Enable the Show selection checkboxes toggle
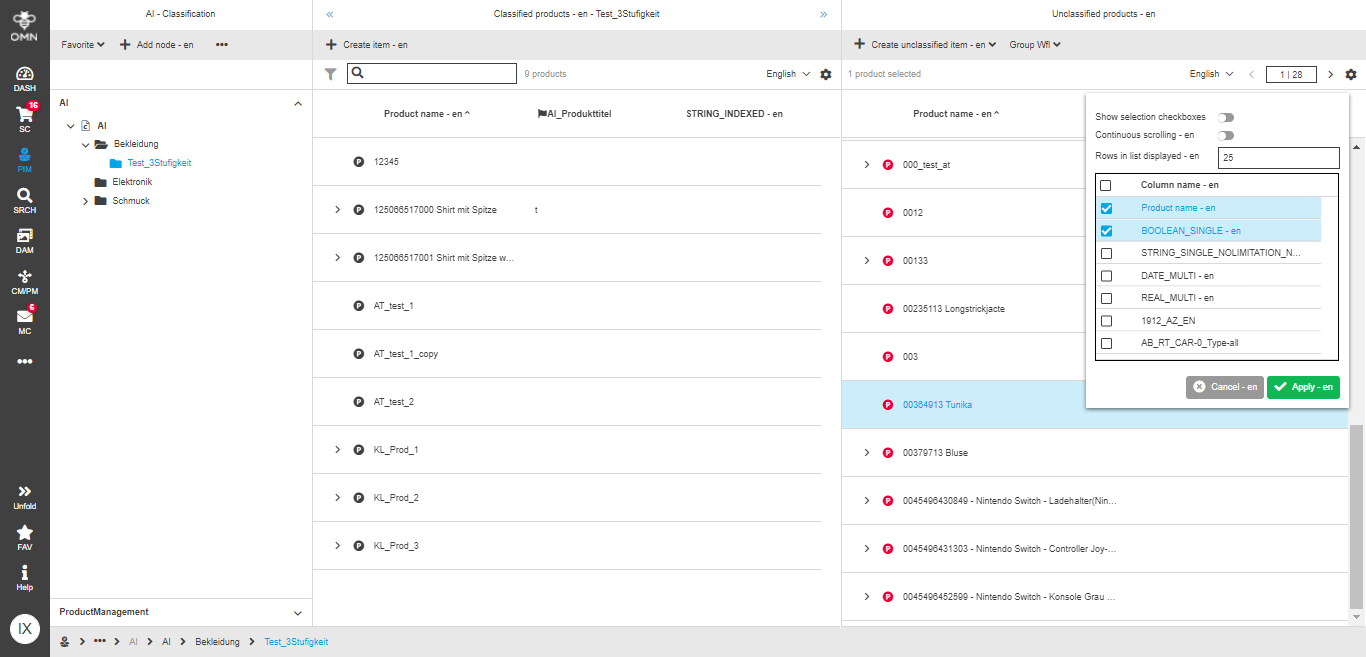The width and height of the screenshot is (1366, 657). (x=1226, y=117)
